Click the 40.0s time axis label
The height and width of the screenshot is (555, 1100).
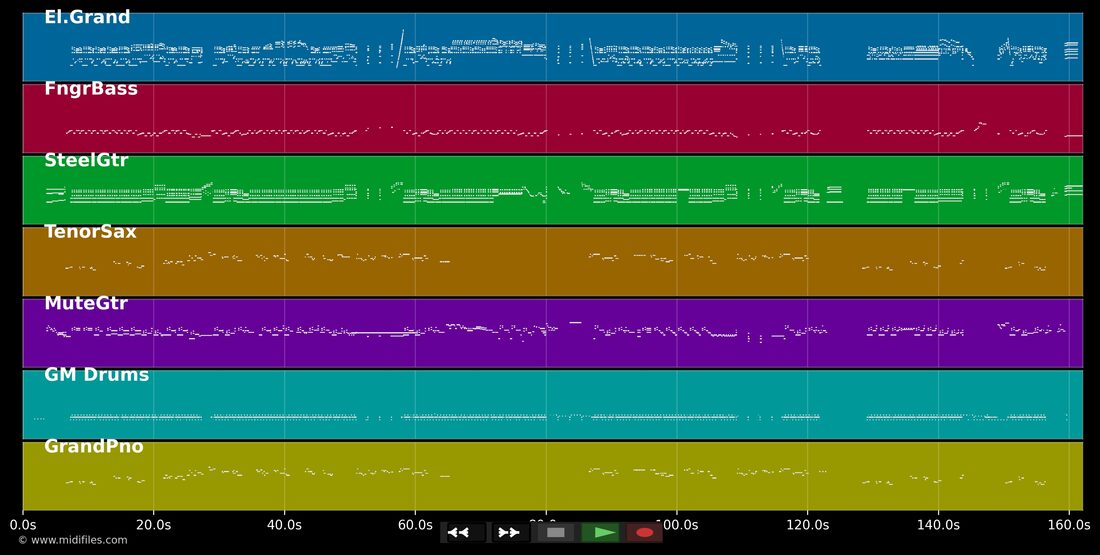tap(284, 525)
